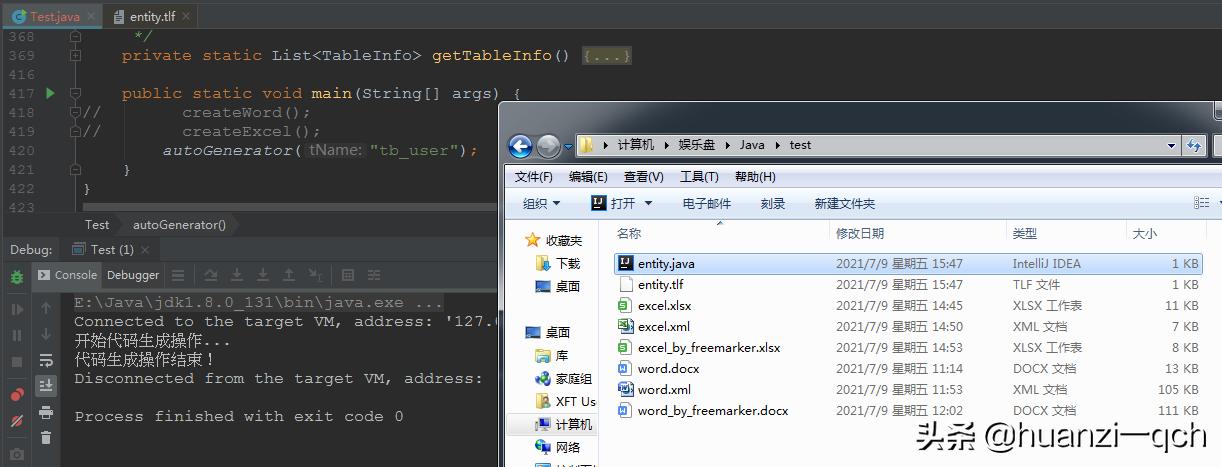Screen dimensions: 1222x467
Task: Expand the folded getTableInfo method
Action: (607, 56)
